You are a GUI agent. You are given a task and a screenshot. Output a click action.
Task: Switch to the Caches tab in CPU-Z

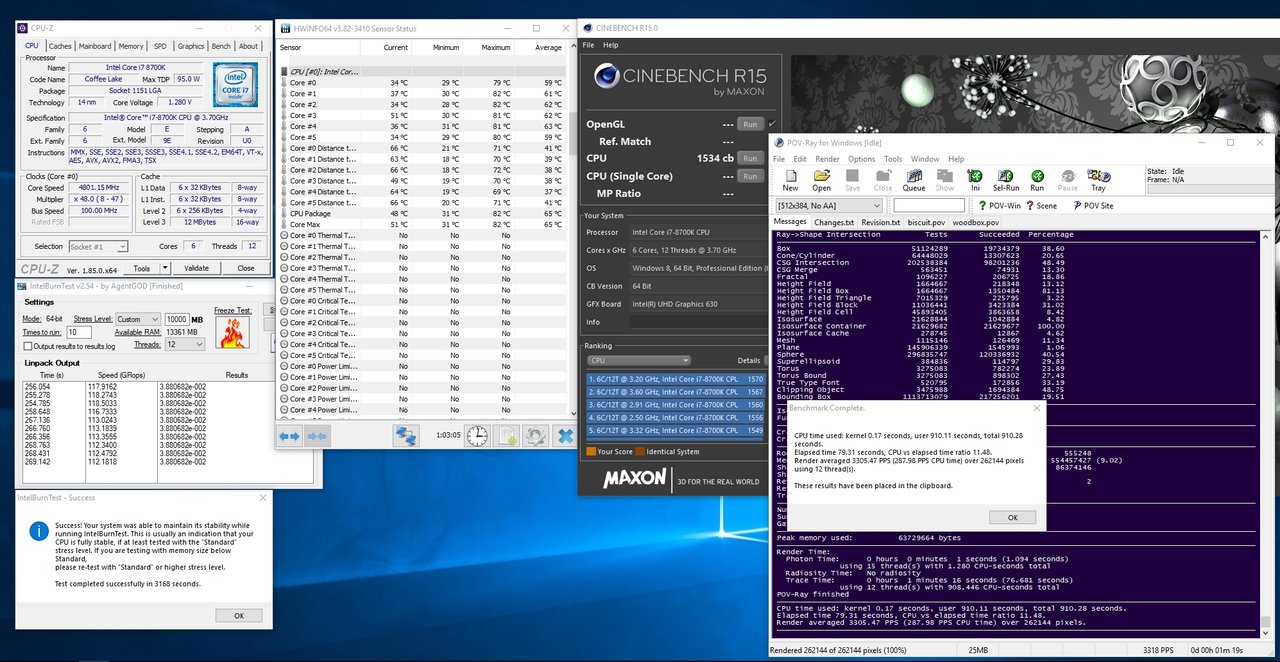tap(61, 46)
